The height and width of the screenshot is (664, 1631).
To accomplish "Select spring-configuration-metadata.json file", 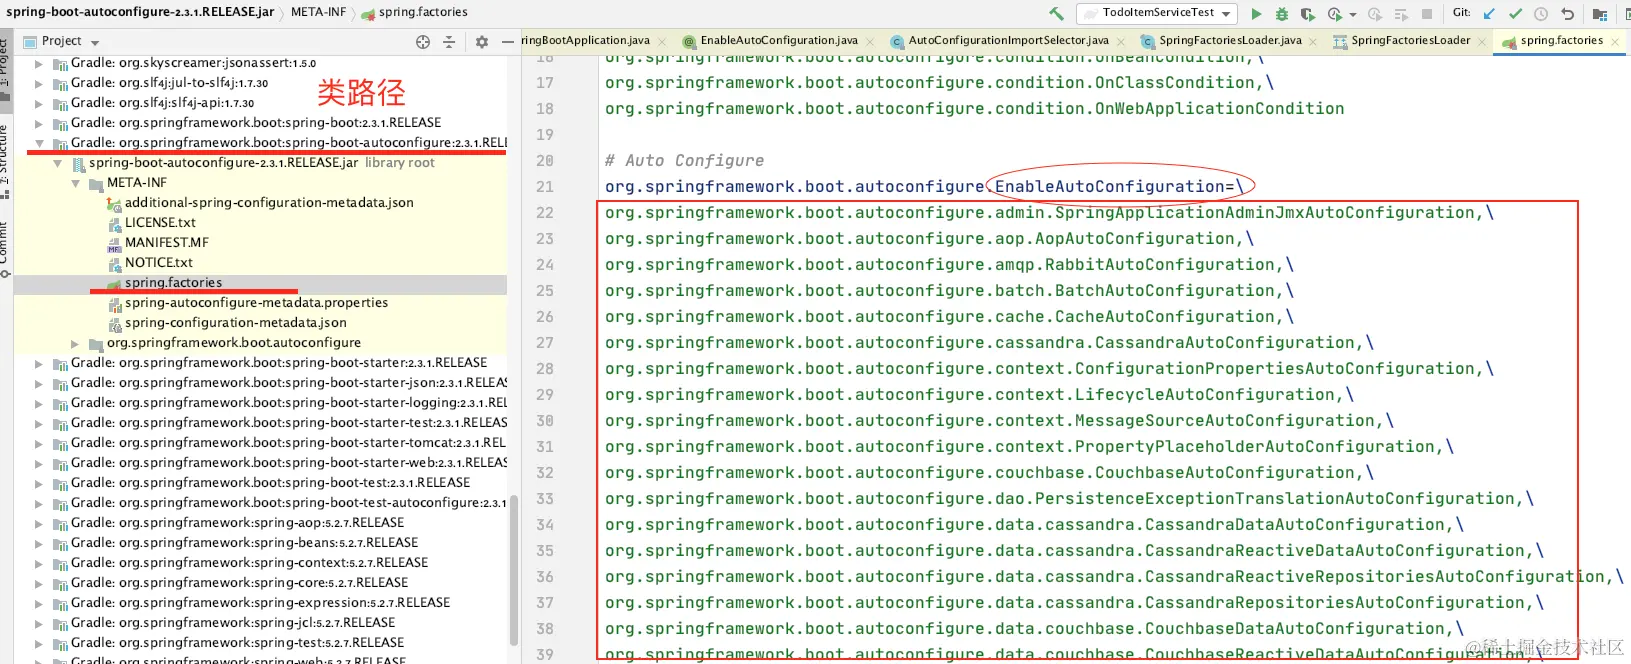I will (x=235, y=323).
